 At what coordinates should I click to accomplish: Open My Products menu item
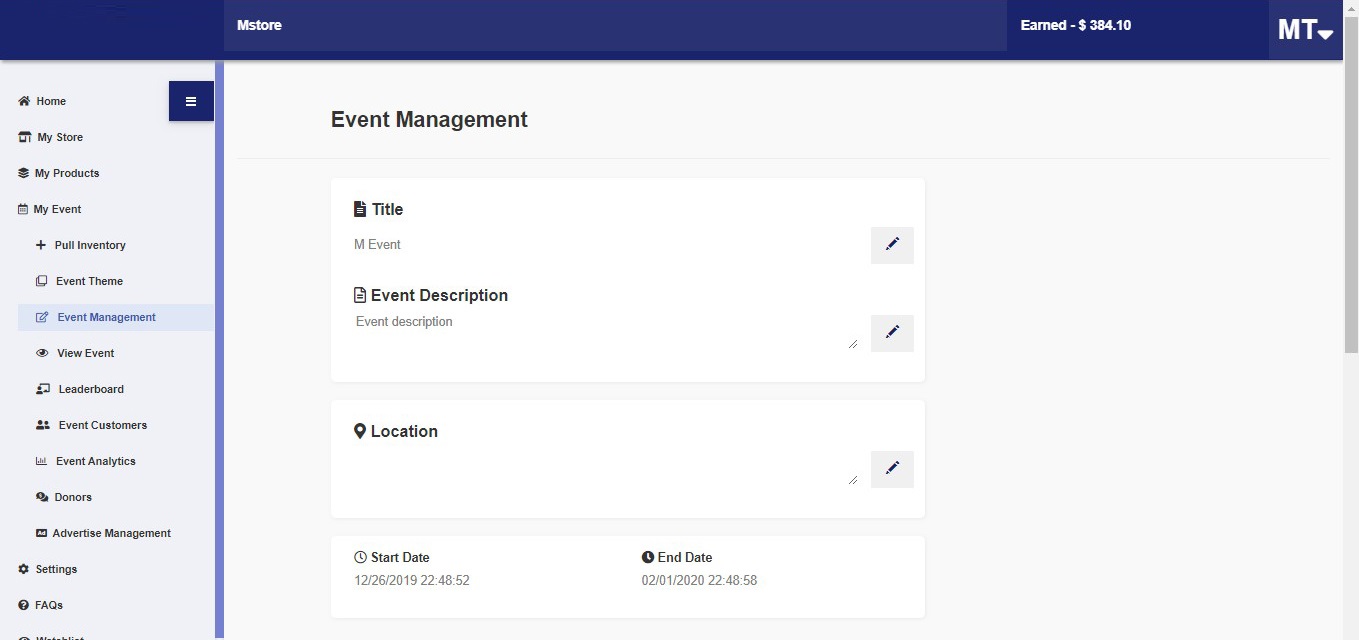click(67, 173)
